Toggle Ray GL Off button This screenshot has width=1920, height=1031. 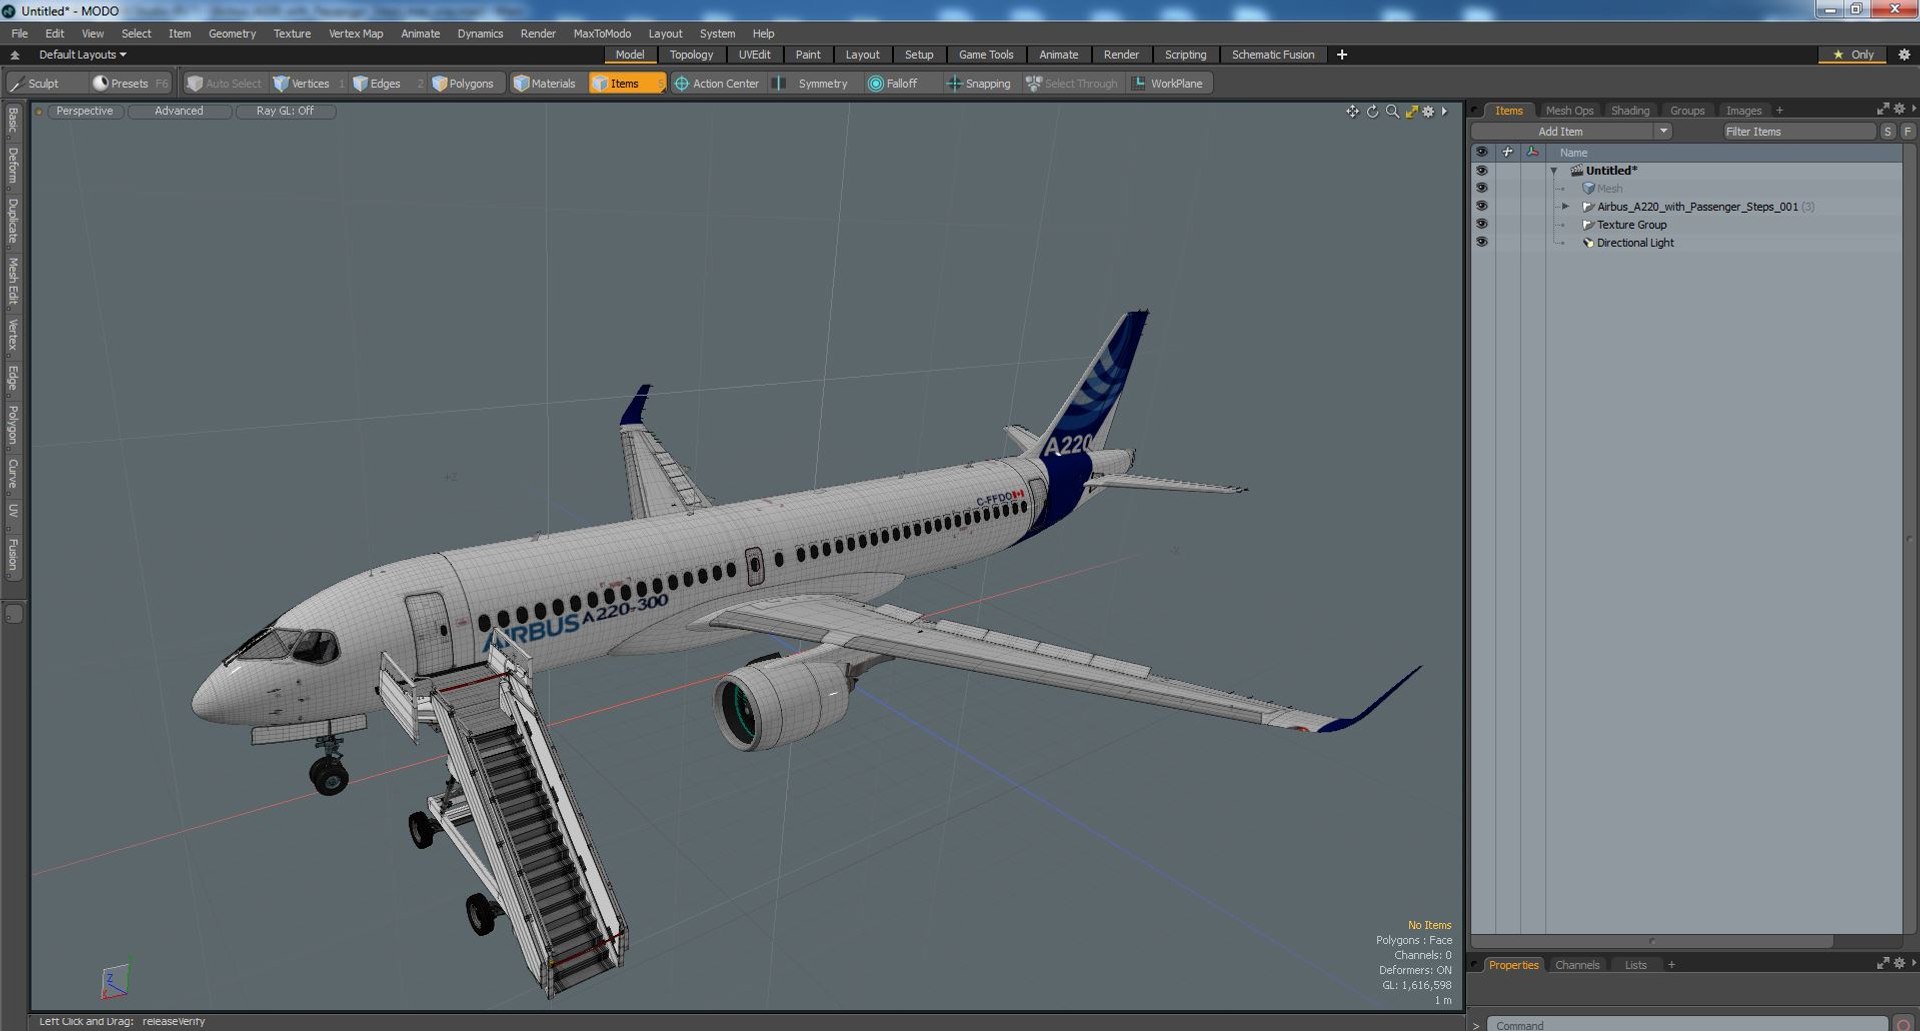285,111
